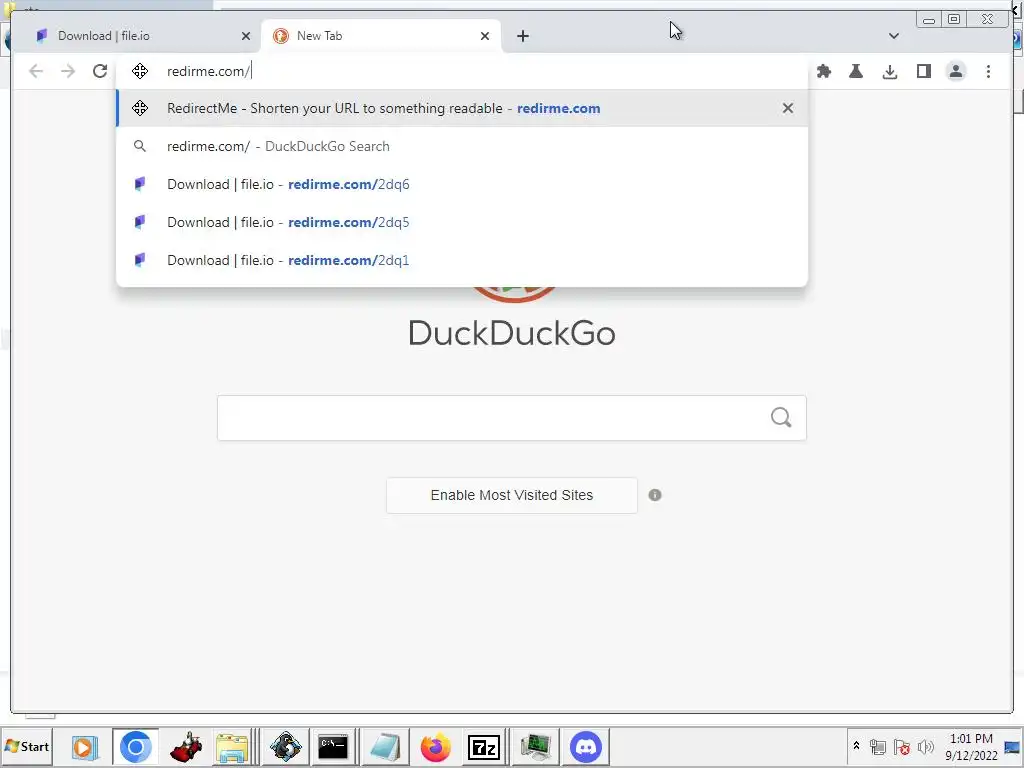1024x768 pixels.
Task: Click the browser Back arrow
Action: tap(36, 71)
